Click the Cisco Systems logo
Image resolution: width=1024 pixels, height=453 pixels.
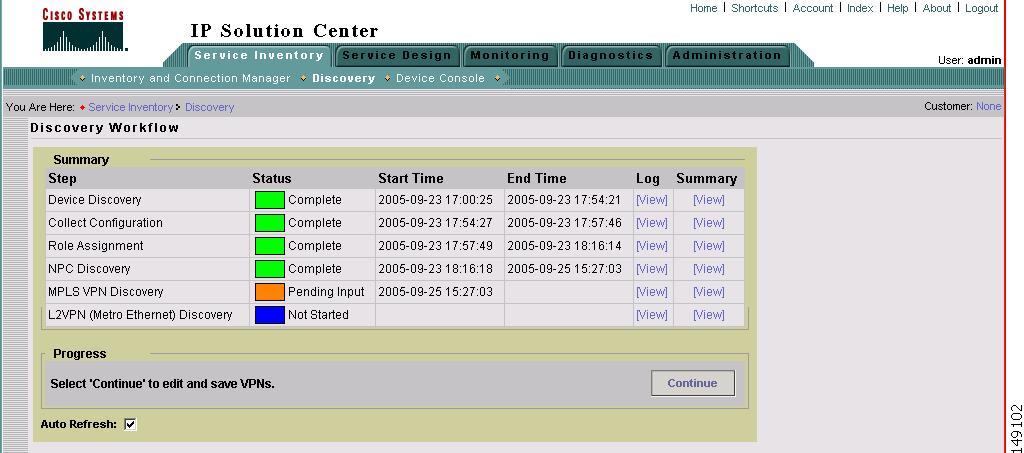coord(84,30)
